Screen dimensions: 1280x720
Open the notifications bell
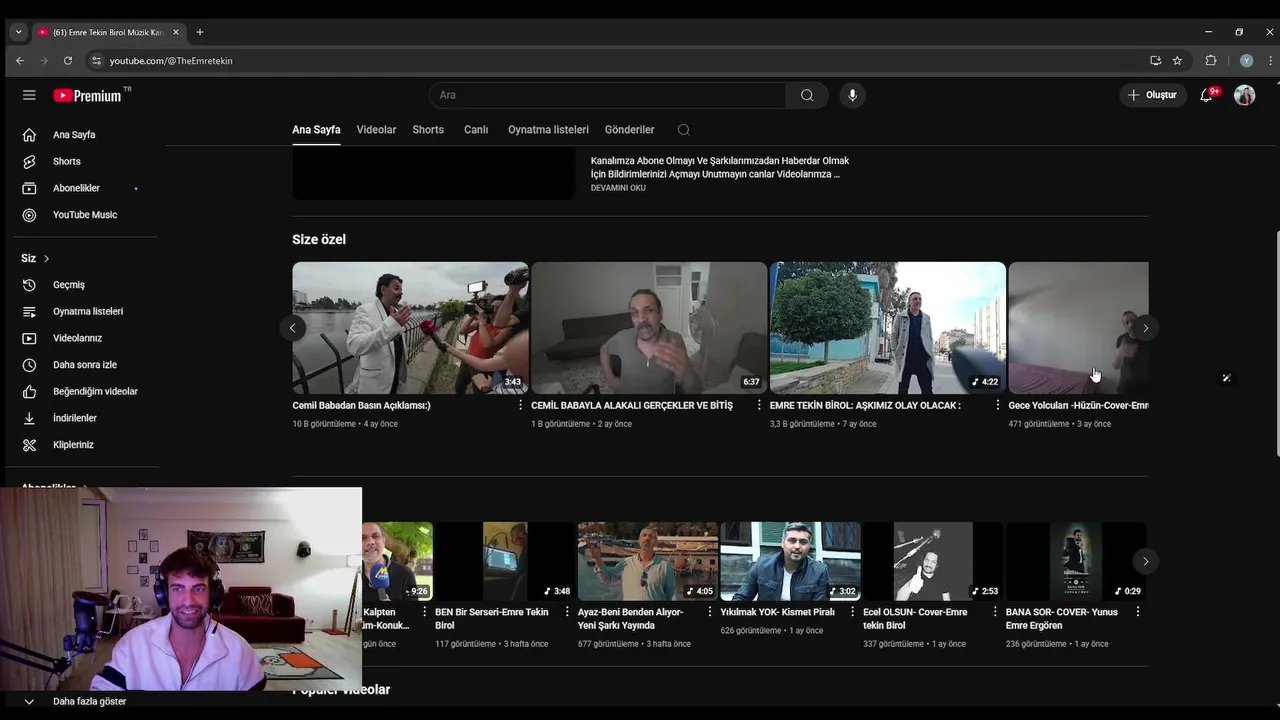point(1207,95)
